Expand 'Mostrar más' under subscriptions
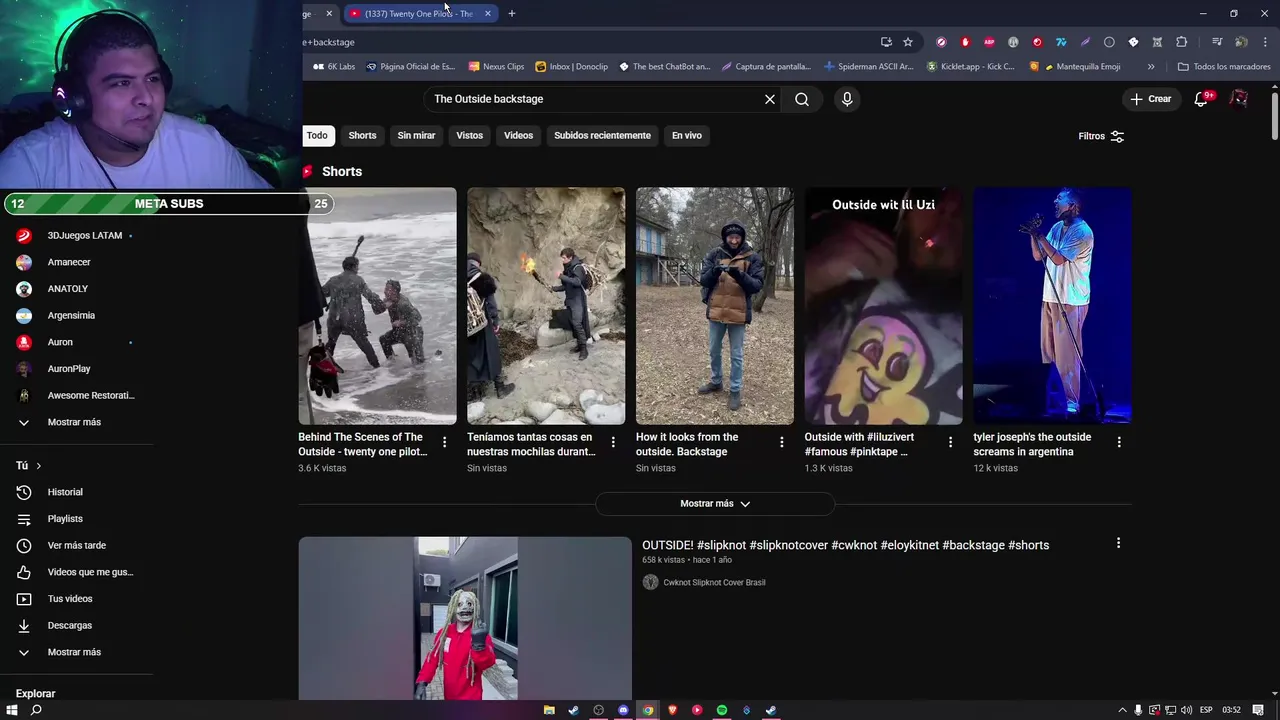This screenshot has width=1280, height=720. coord(76,422)
